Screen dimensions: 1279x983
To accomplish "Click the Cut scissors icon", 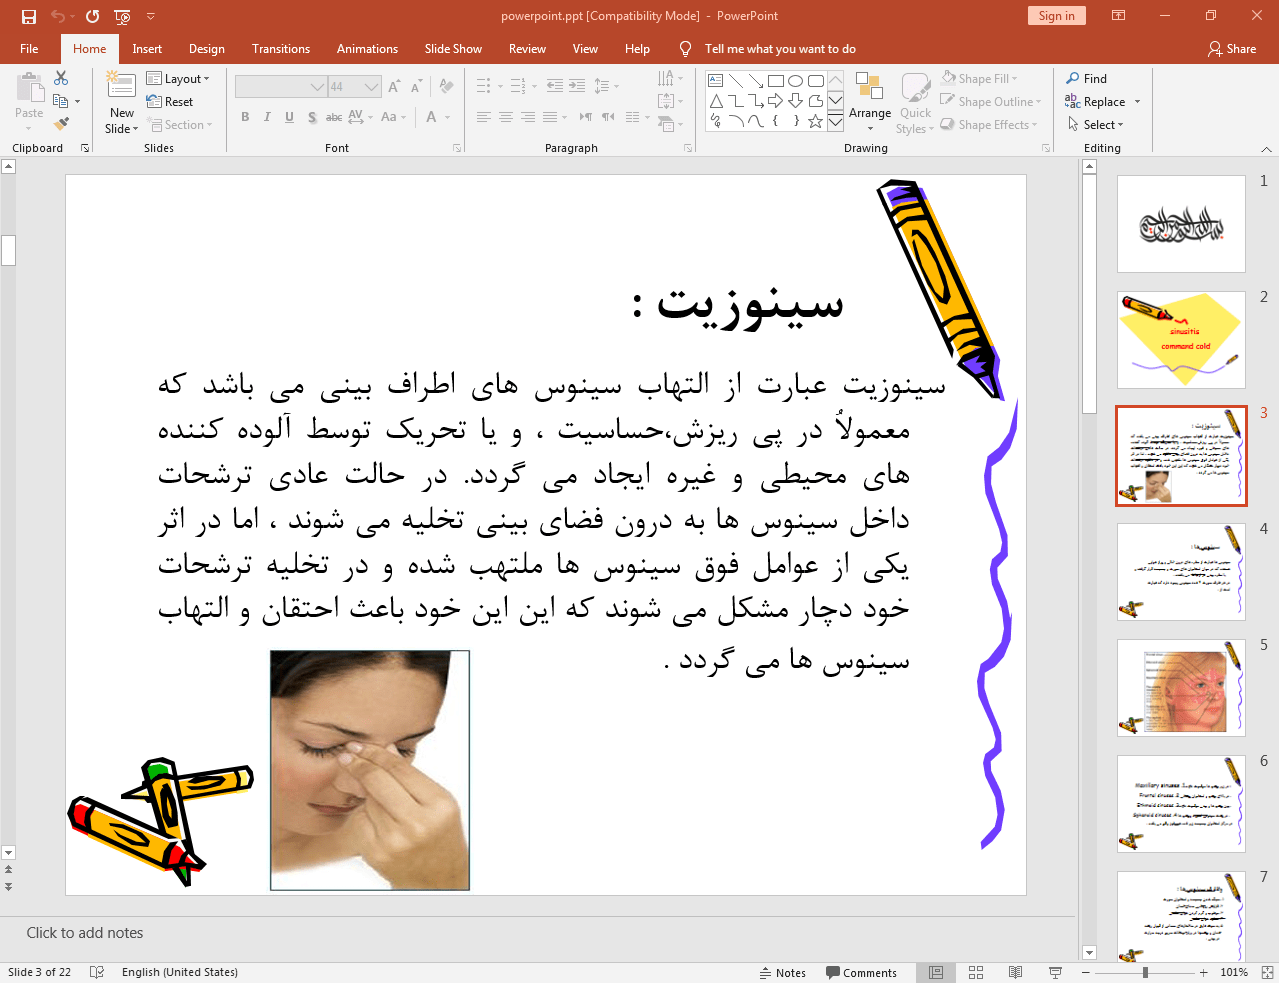I will tap(61, 77).
